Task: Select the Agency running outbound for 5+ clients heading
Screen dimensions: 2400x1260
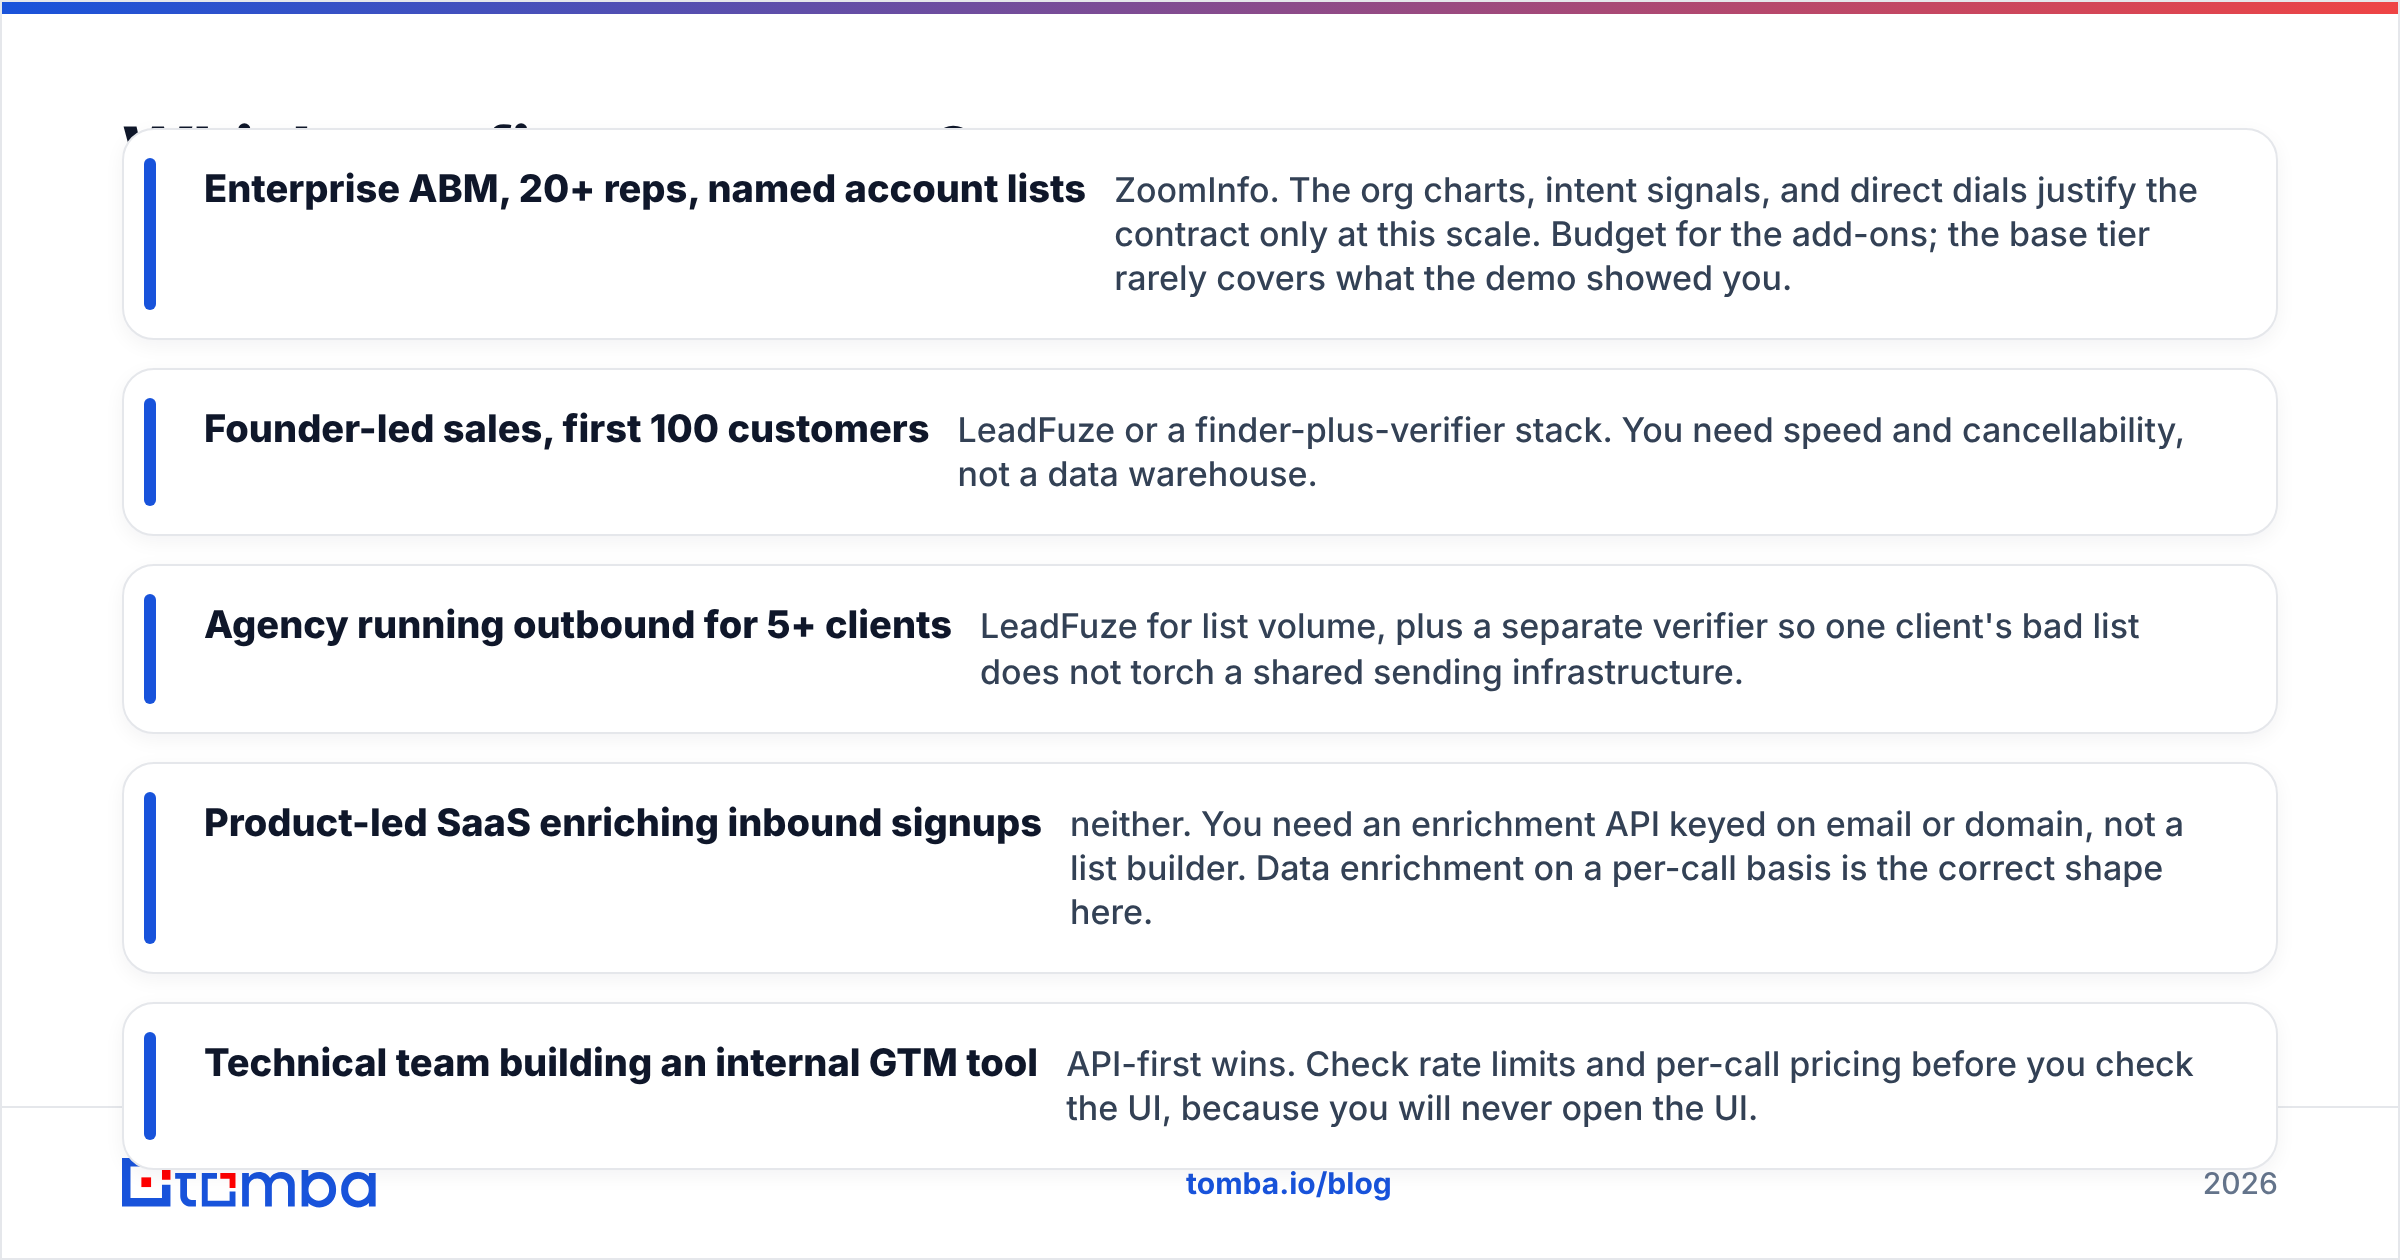Action: click(578, 625)
